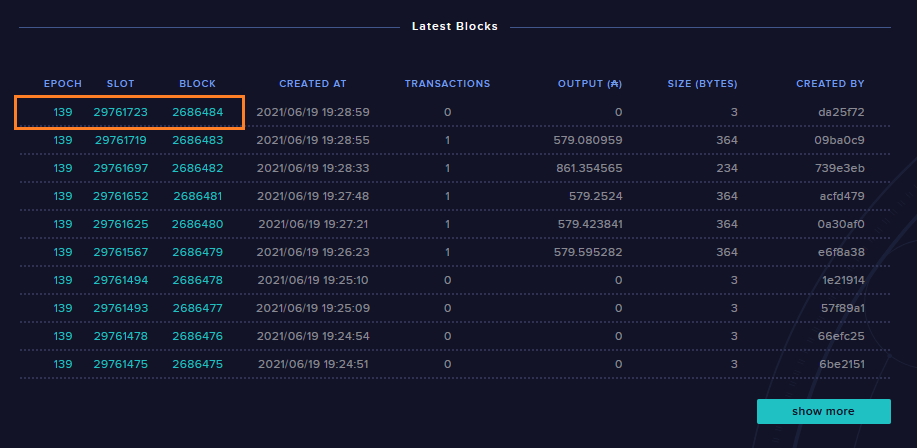Open block 2686481 link
Image resolution: width=917 pixels, height=448 pixels.
coord(197,196)
